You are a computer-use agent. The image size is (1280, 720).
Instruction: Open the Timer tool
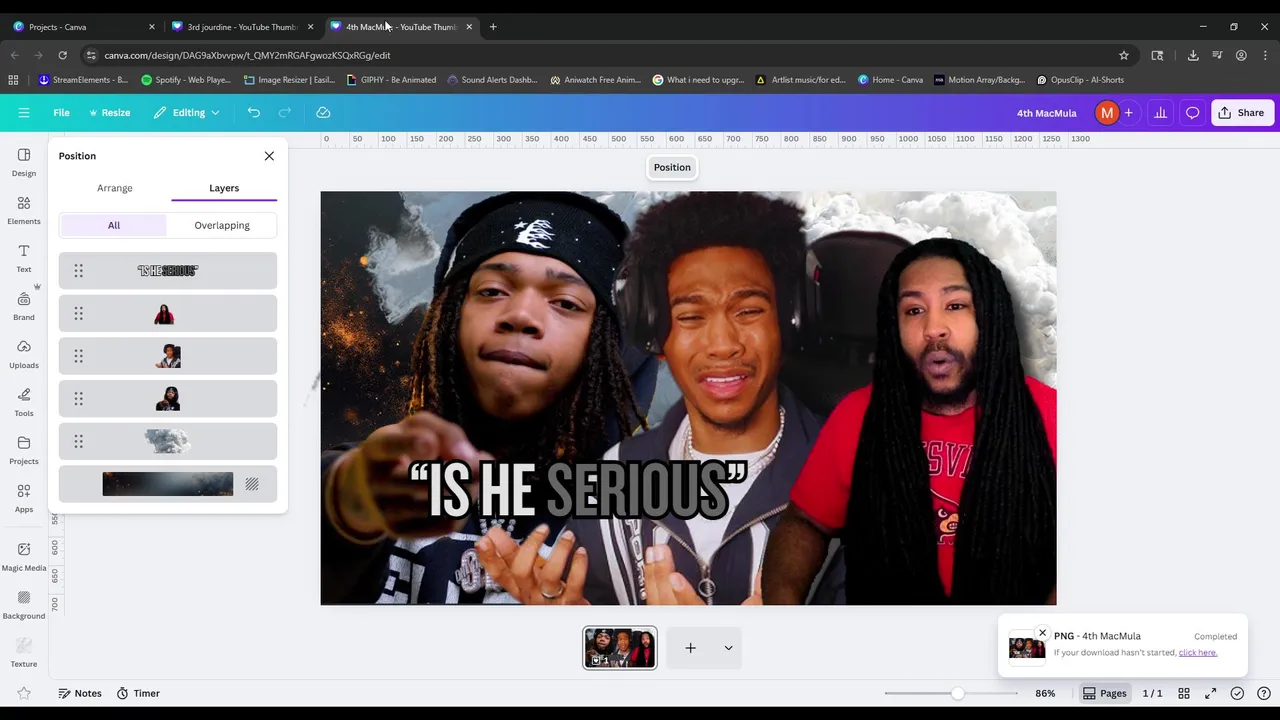pos(138,693)
